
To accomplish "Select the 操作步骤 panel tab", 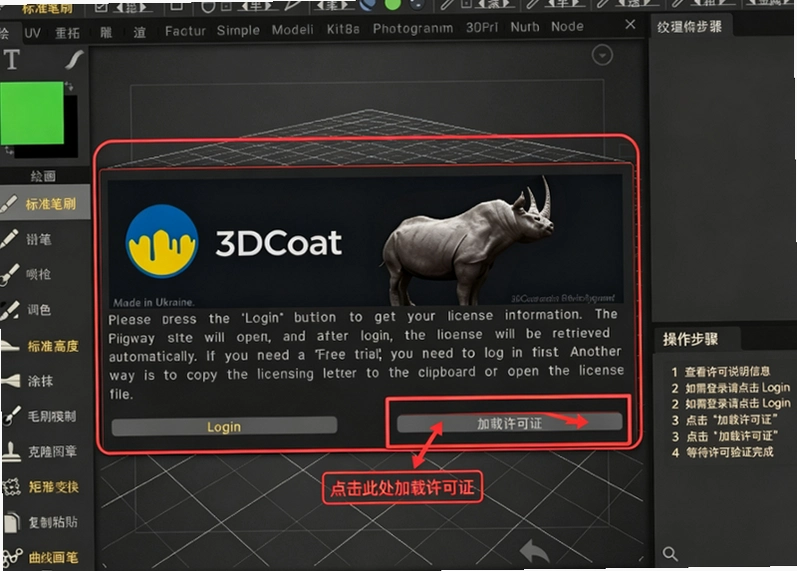I will pyautogui.click(x=690, y=339).
